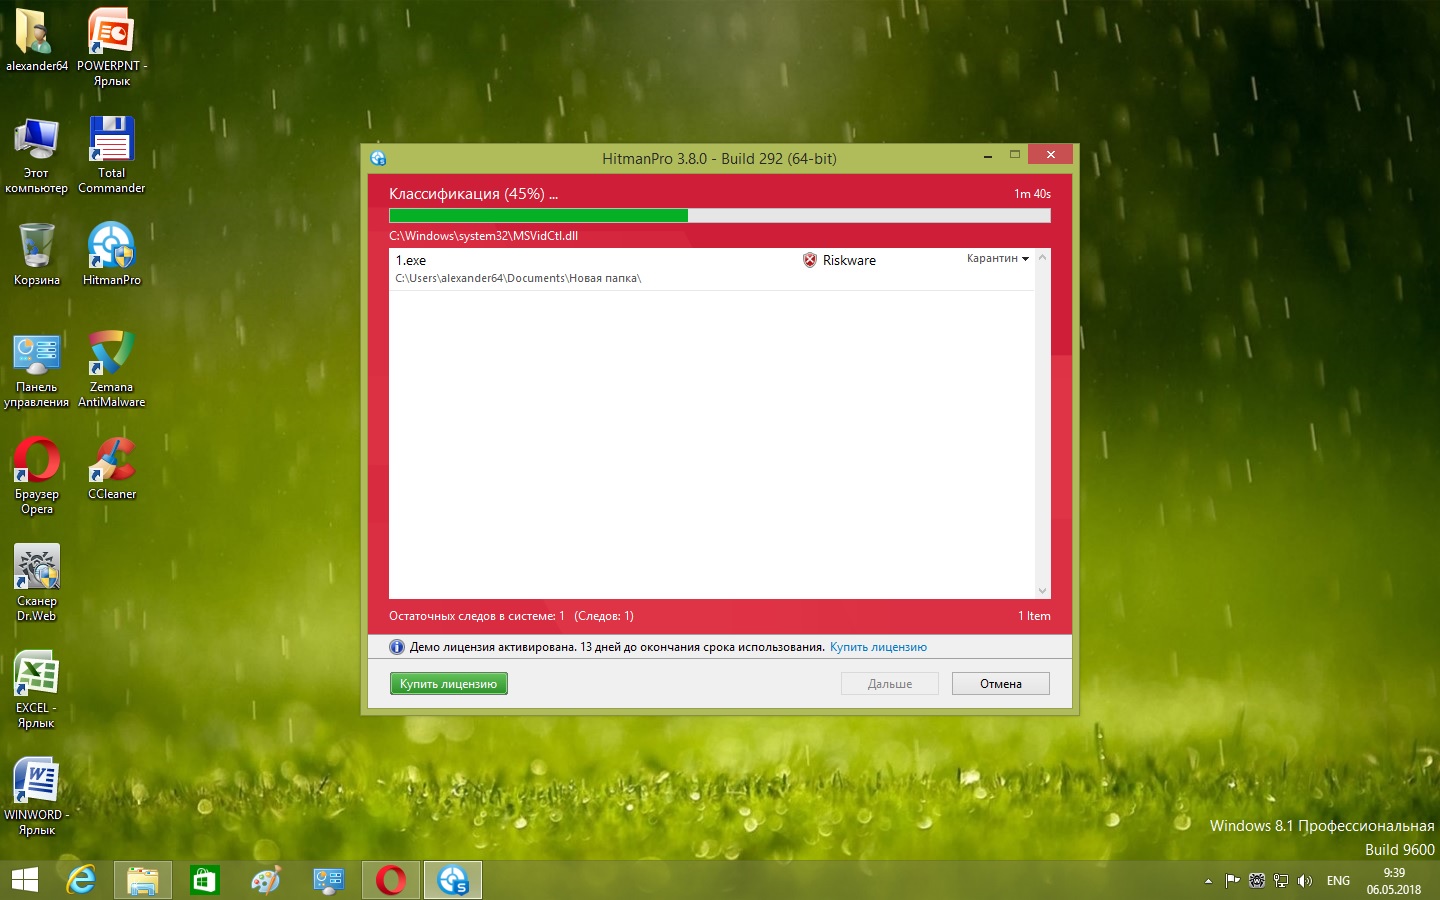Open the network tray icon
The image size is (1440, 900).
1281,881
